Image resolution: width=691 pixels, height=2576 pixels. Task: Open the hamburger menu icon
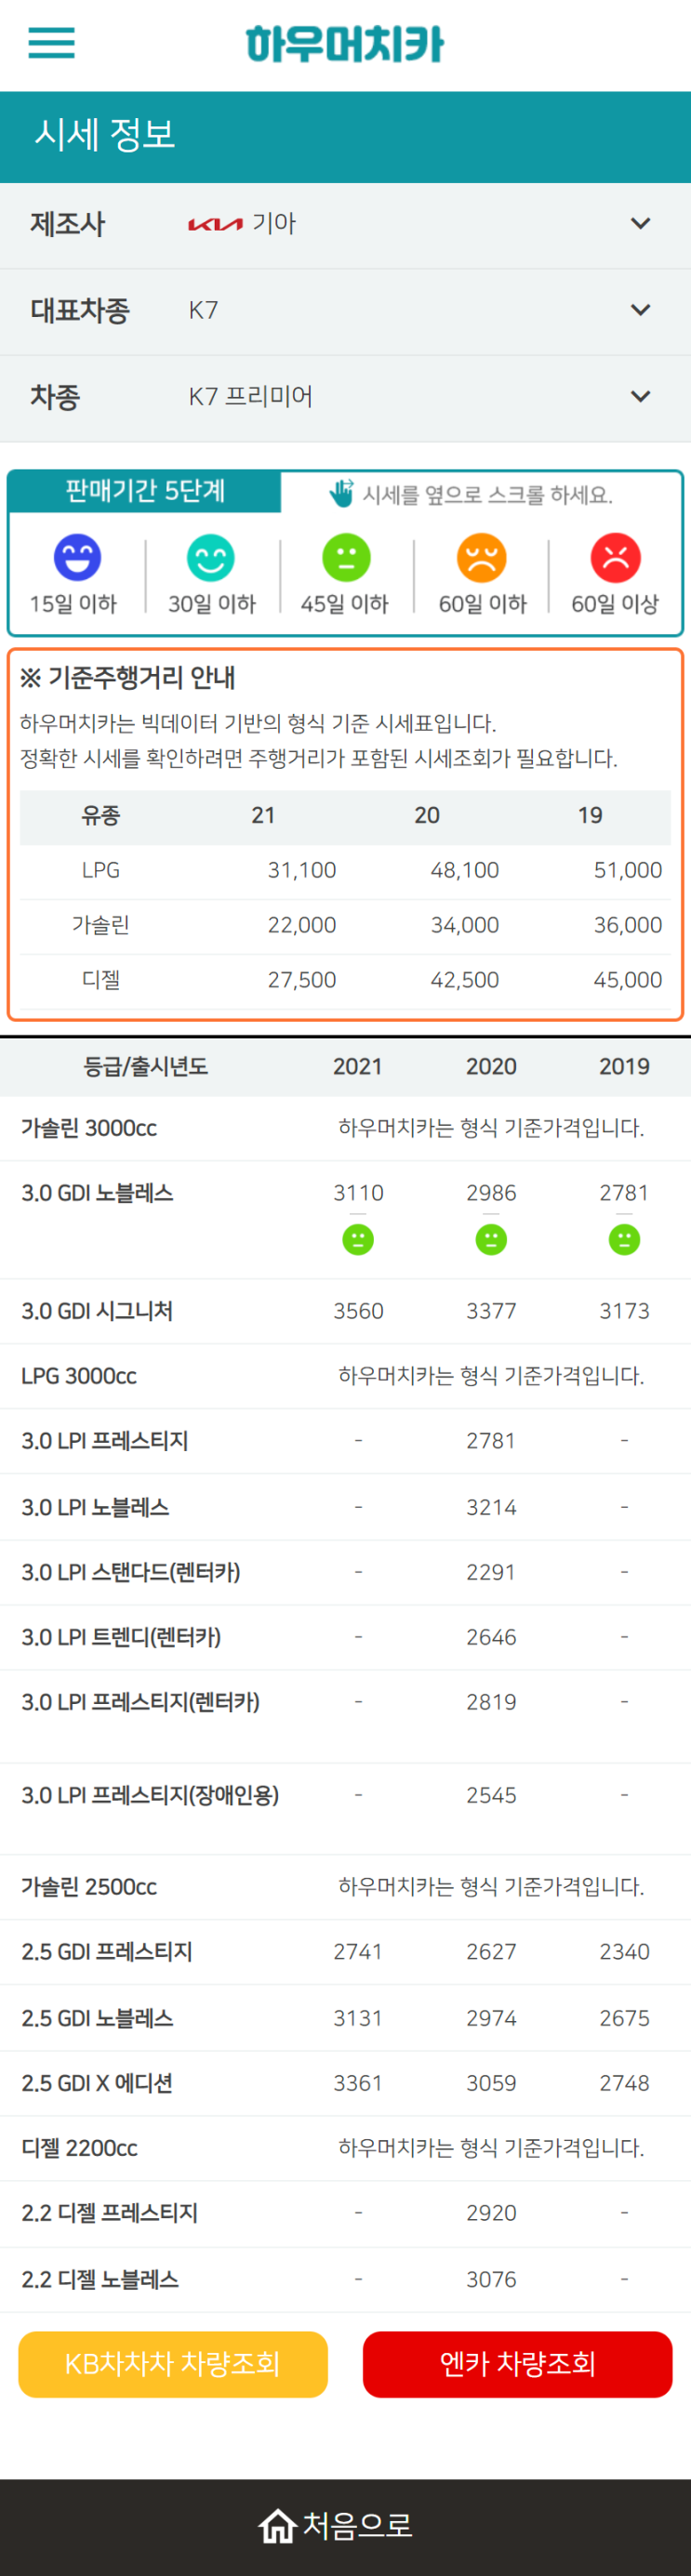[x=51, y=43]
